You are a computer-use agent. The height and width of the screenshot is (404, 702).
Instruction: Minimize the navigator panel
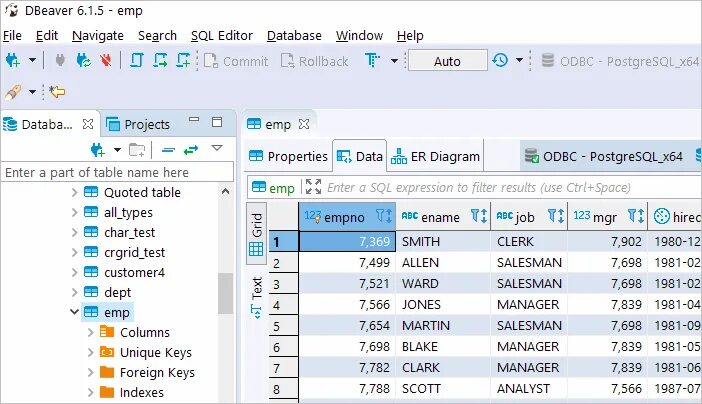pos(194,120)
